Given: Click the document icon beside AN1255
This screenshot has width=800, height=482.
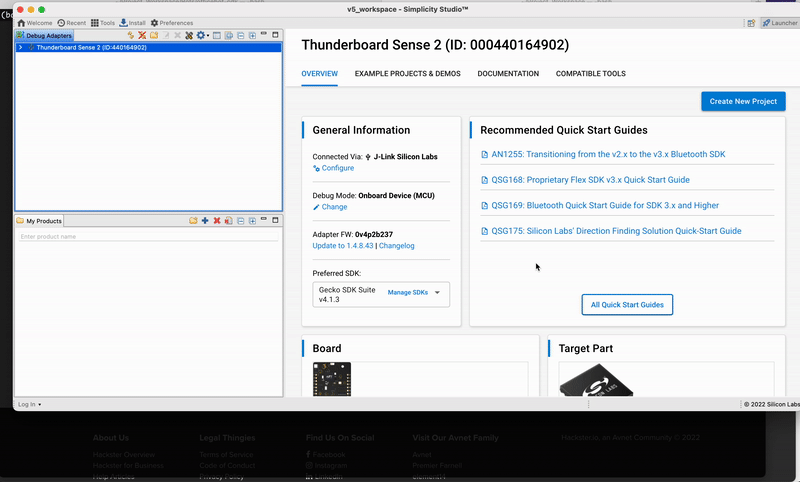Looking at the screenshot, I should point(485,155).
